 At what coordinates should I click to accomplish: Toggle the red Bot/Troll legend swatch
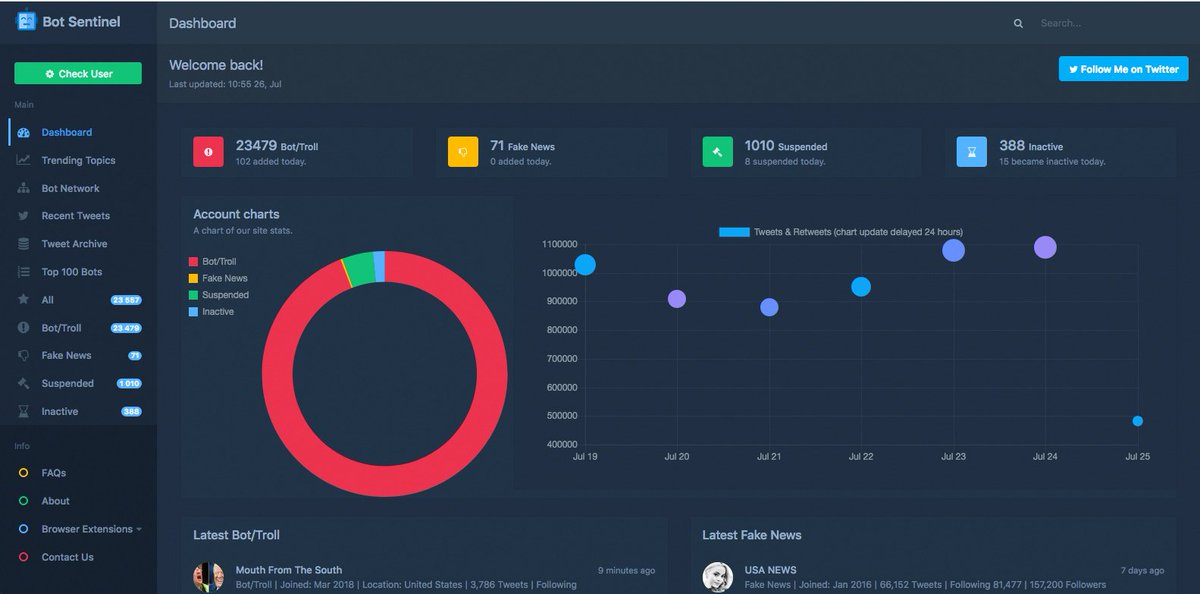[x=194, y=262]
